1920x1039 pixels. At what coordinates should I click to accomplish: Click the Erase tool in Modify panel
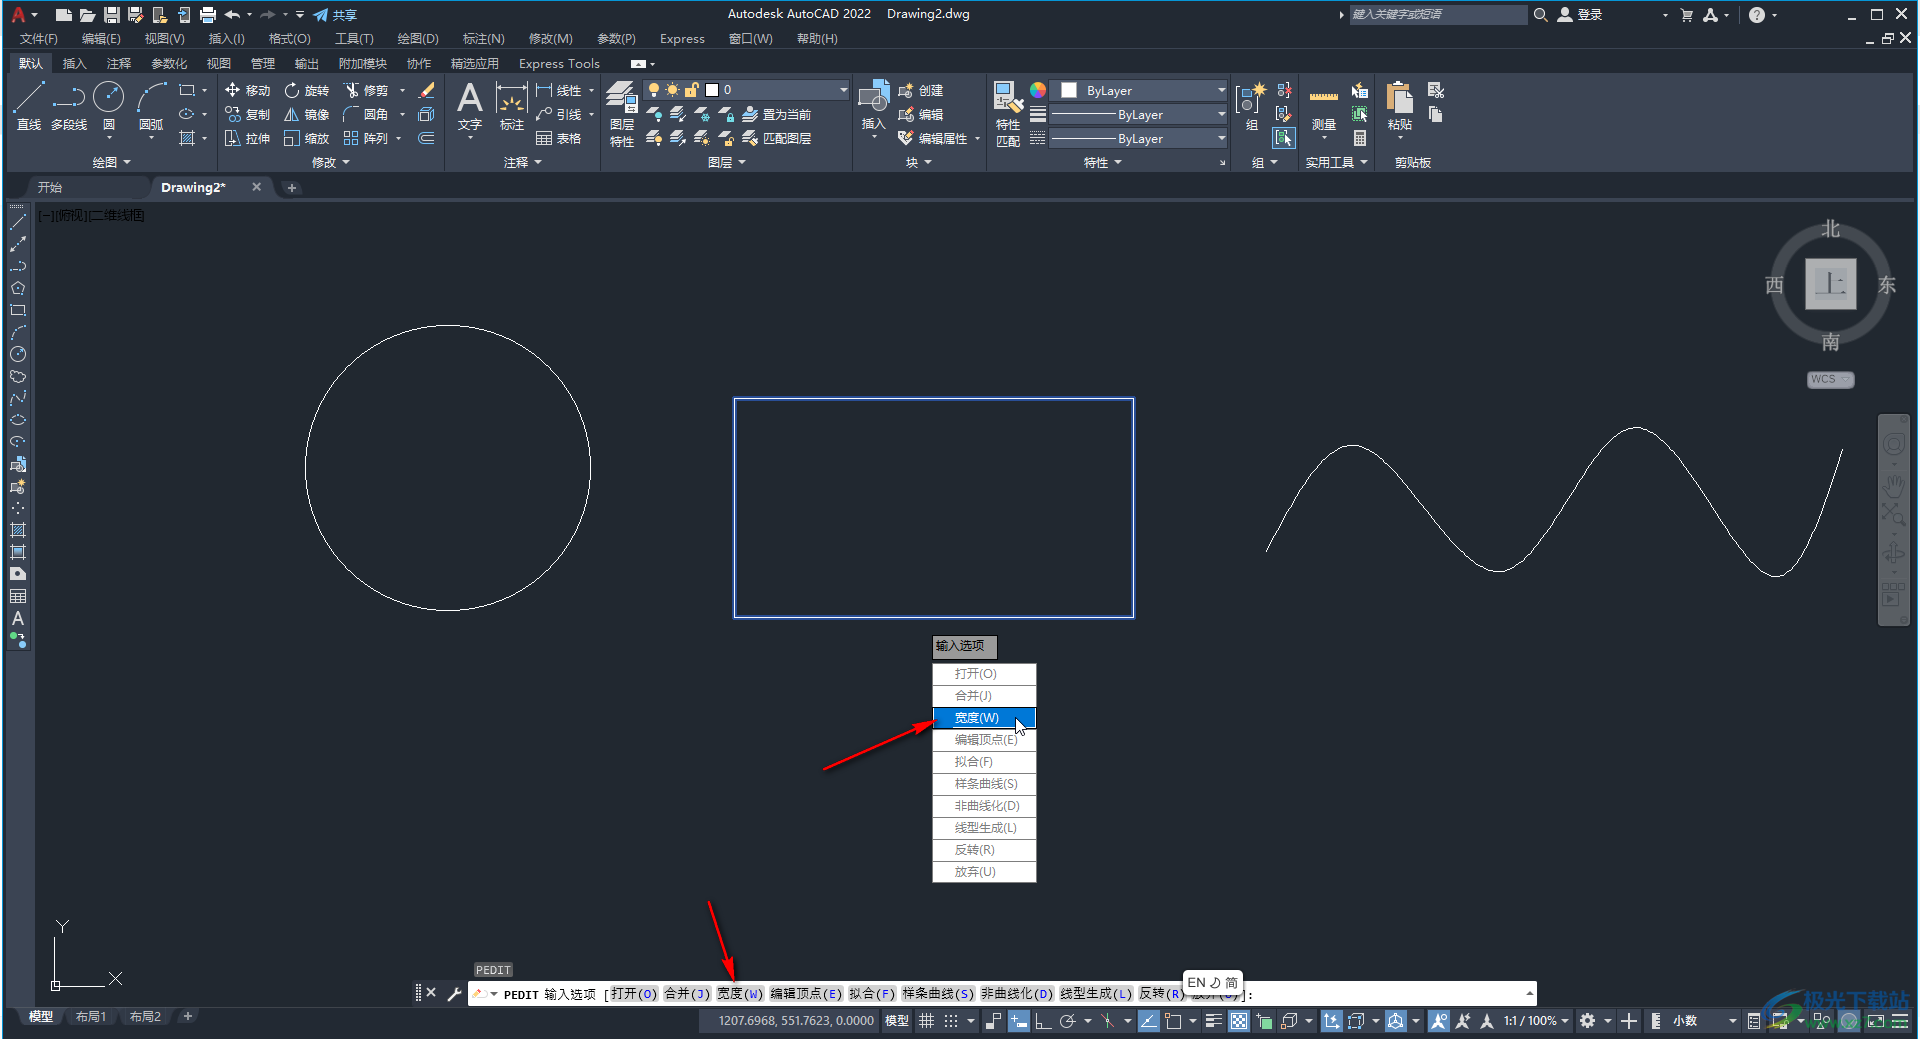pos(427,90)
